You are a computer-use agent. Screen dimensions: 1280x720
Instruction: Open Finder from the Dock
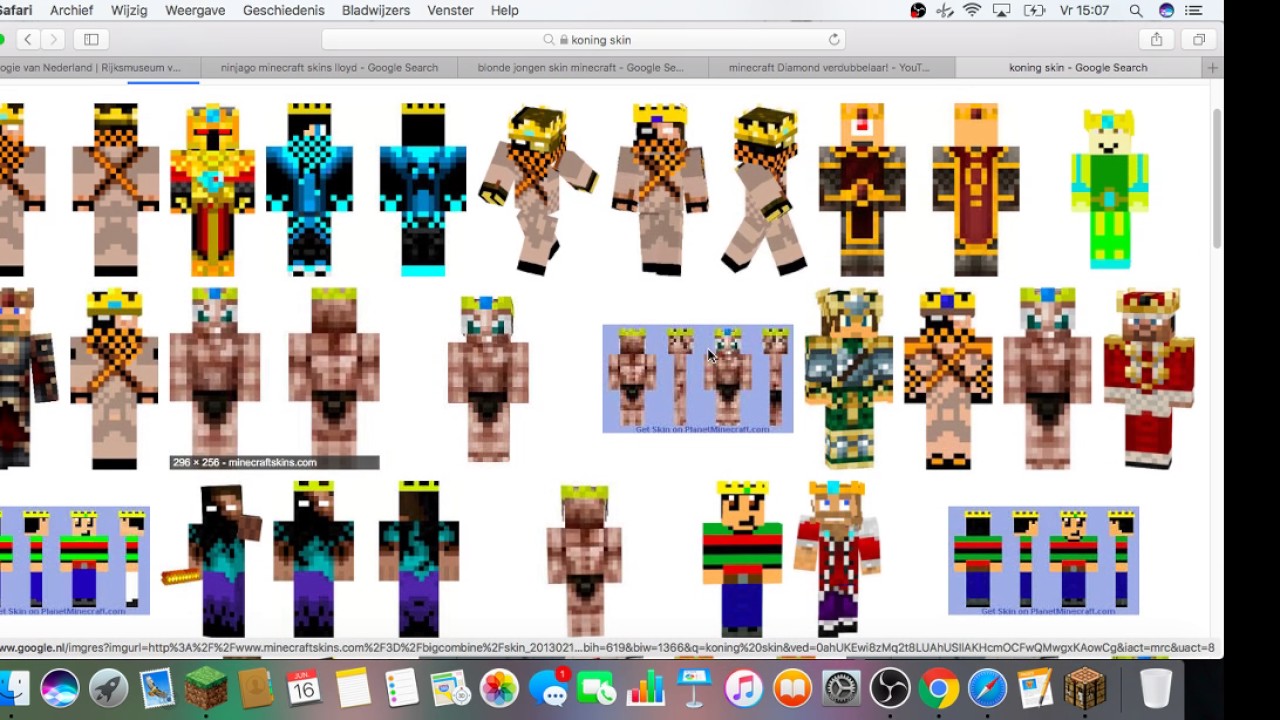(x=12, y=688)
